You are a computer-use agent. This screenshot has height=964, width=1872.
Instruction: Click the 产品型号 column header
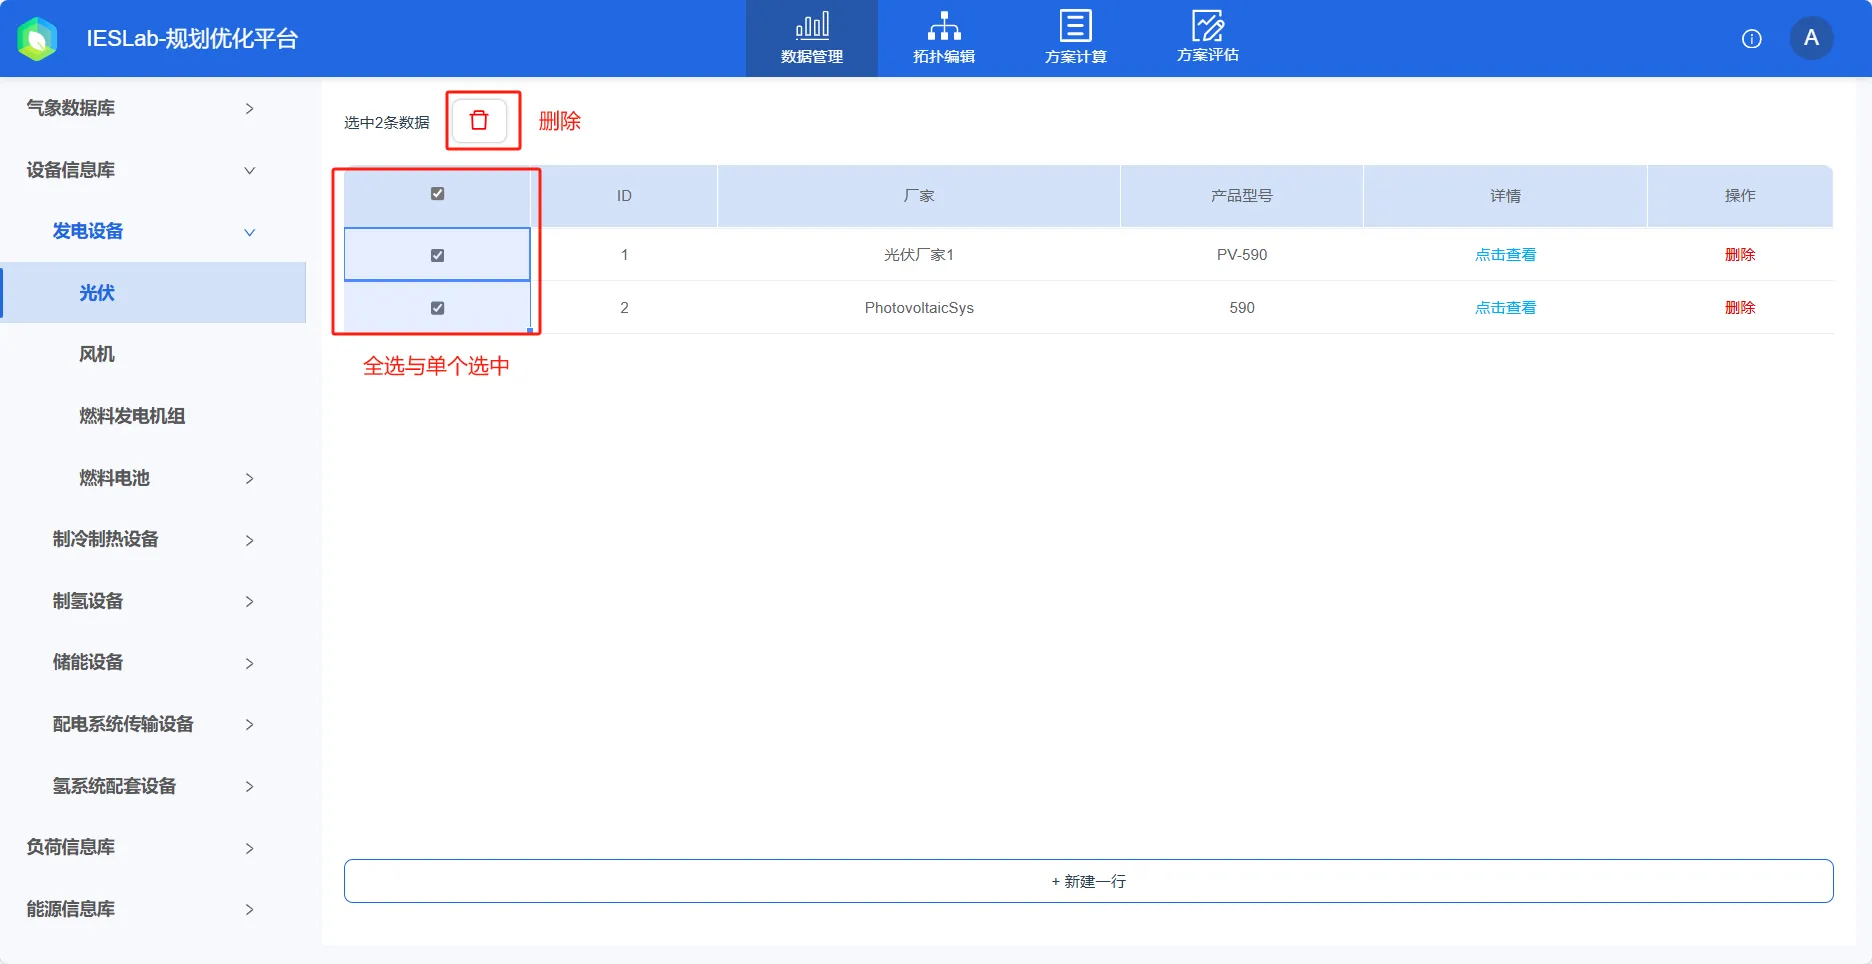tap(1242, 196)
